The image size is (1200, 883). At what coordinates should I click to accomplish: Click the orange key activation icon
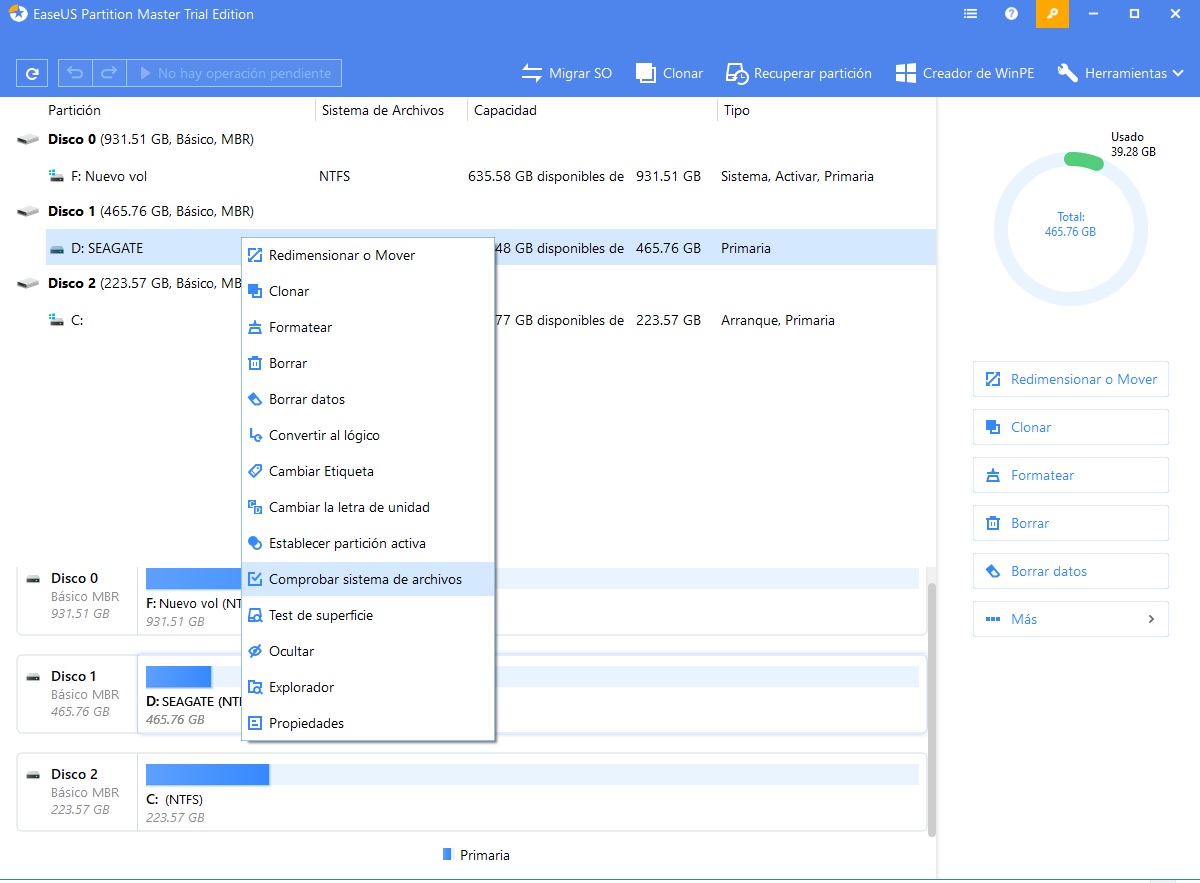[x=1052, y=14]
